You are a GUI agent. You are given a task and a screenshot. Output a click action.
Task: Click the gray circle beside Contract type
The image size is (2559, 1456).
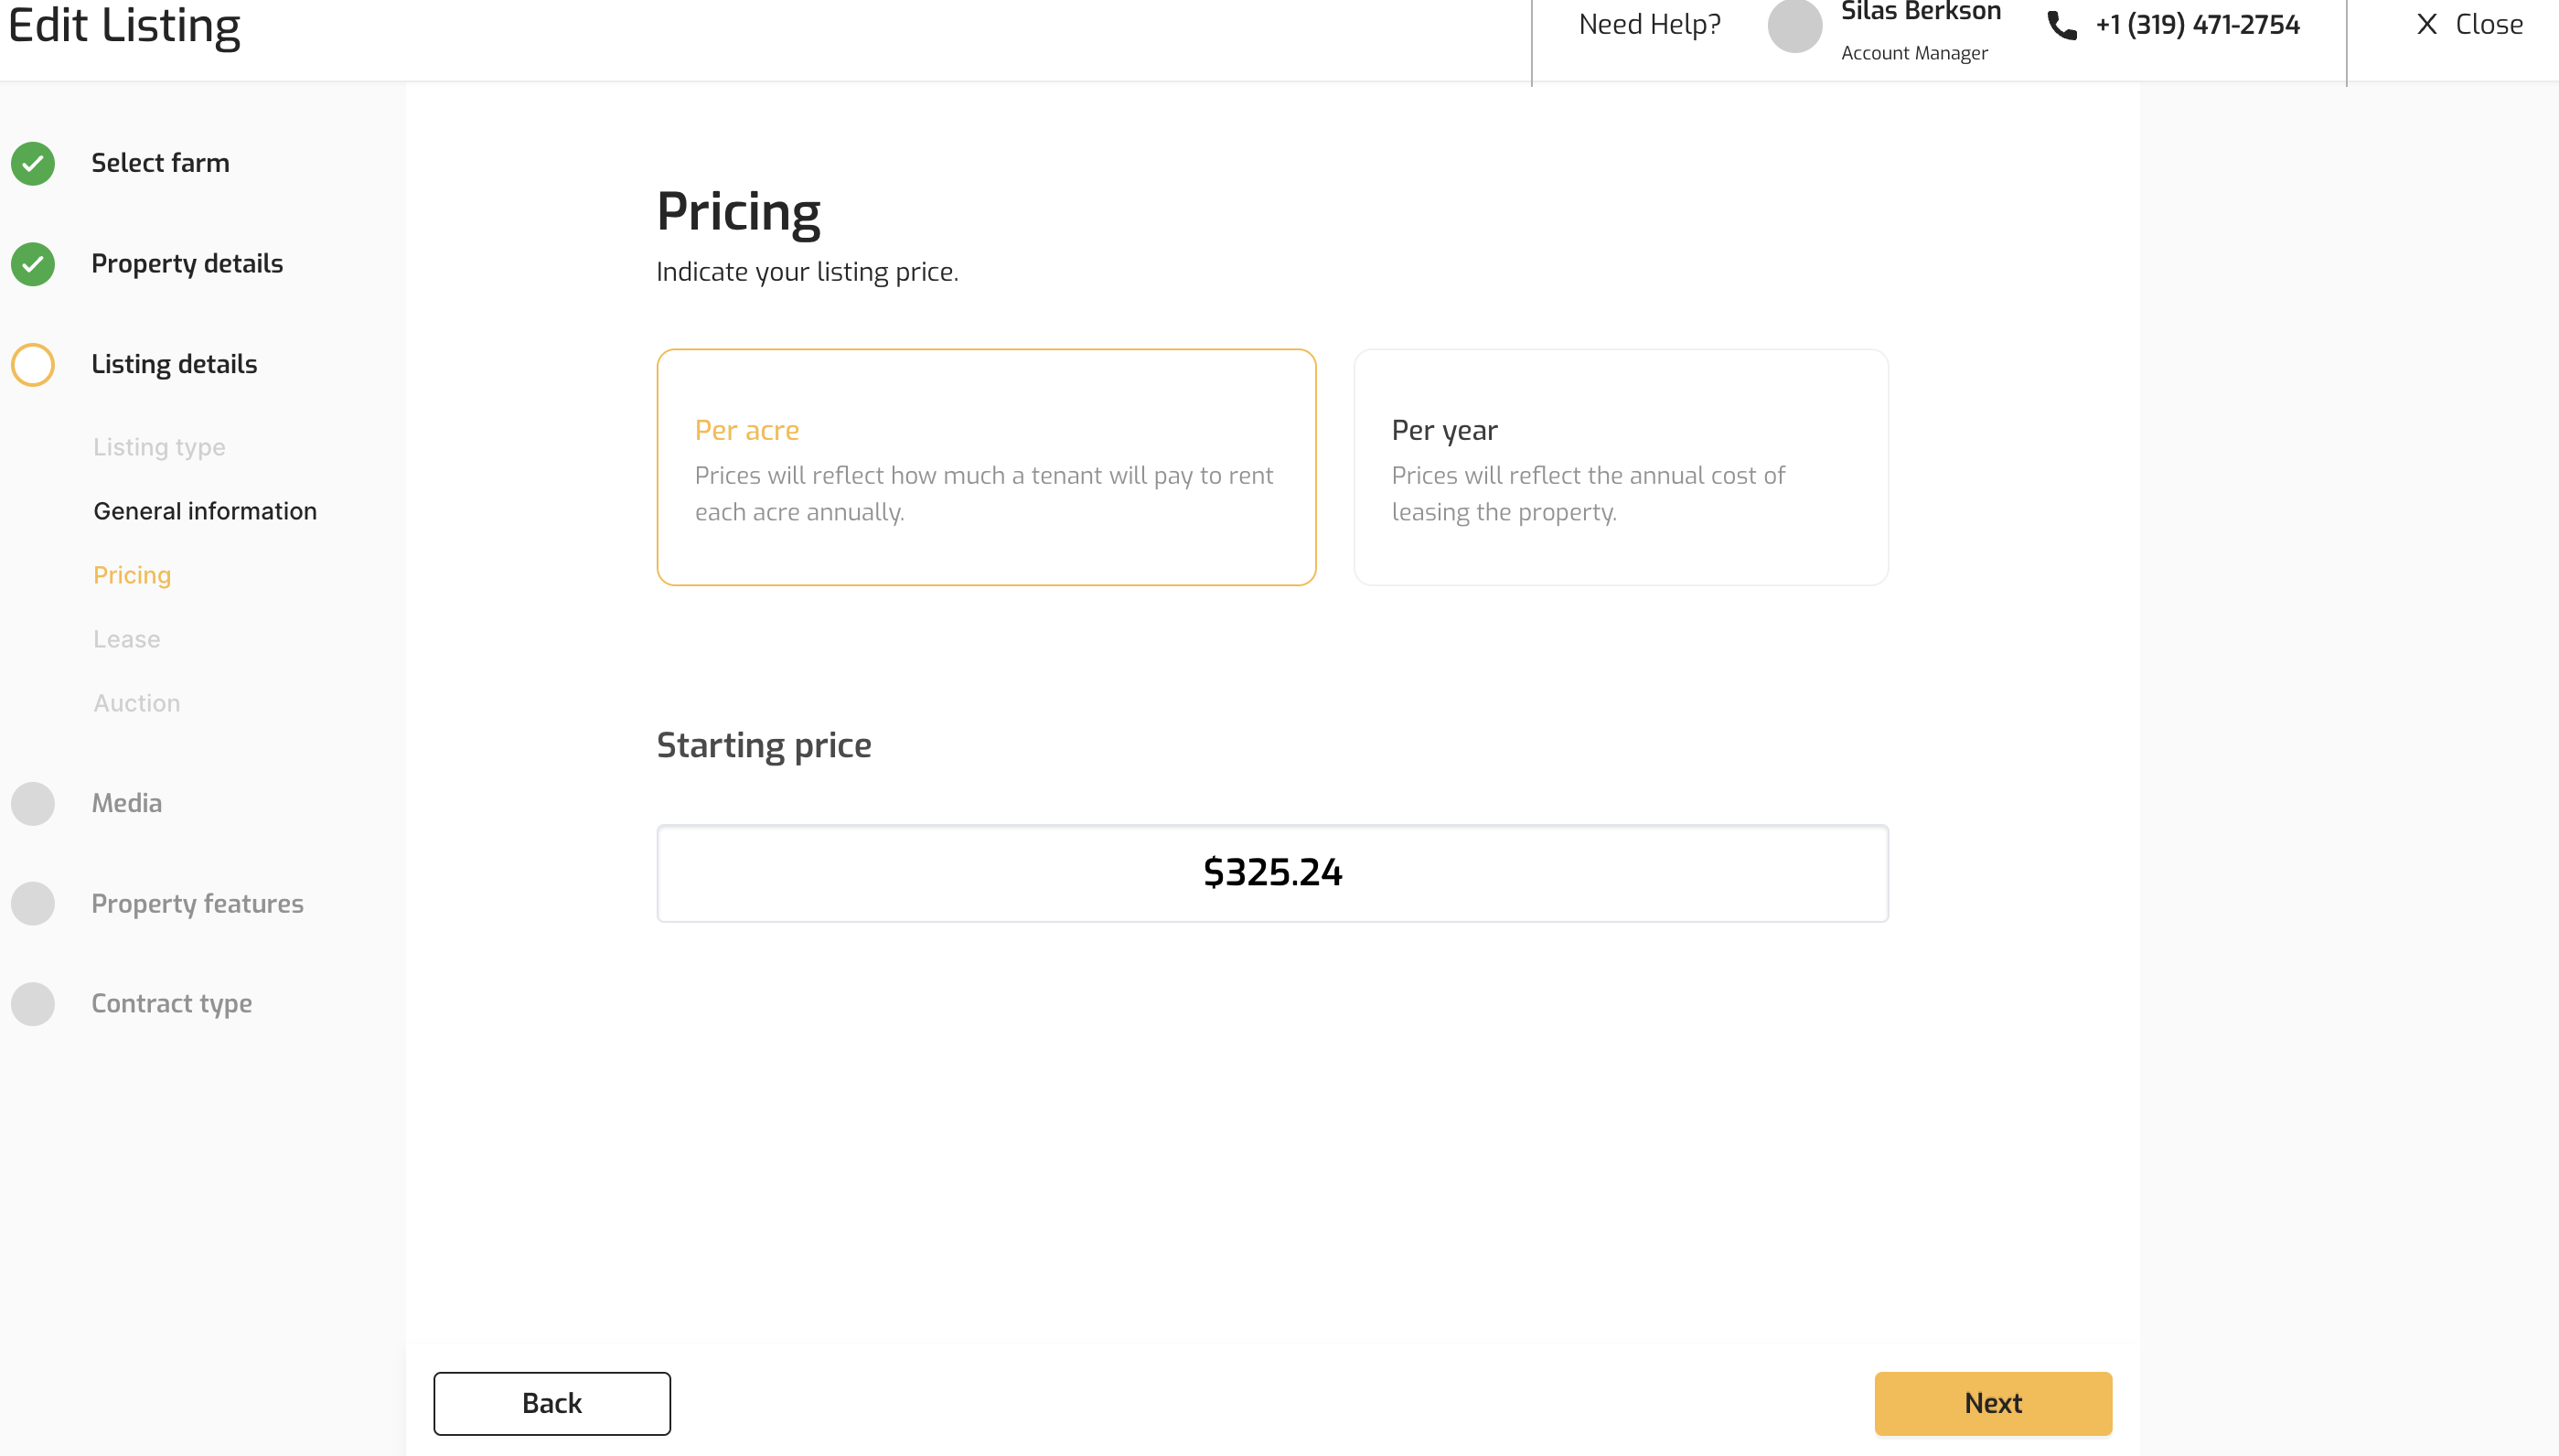(33, 1004)
